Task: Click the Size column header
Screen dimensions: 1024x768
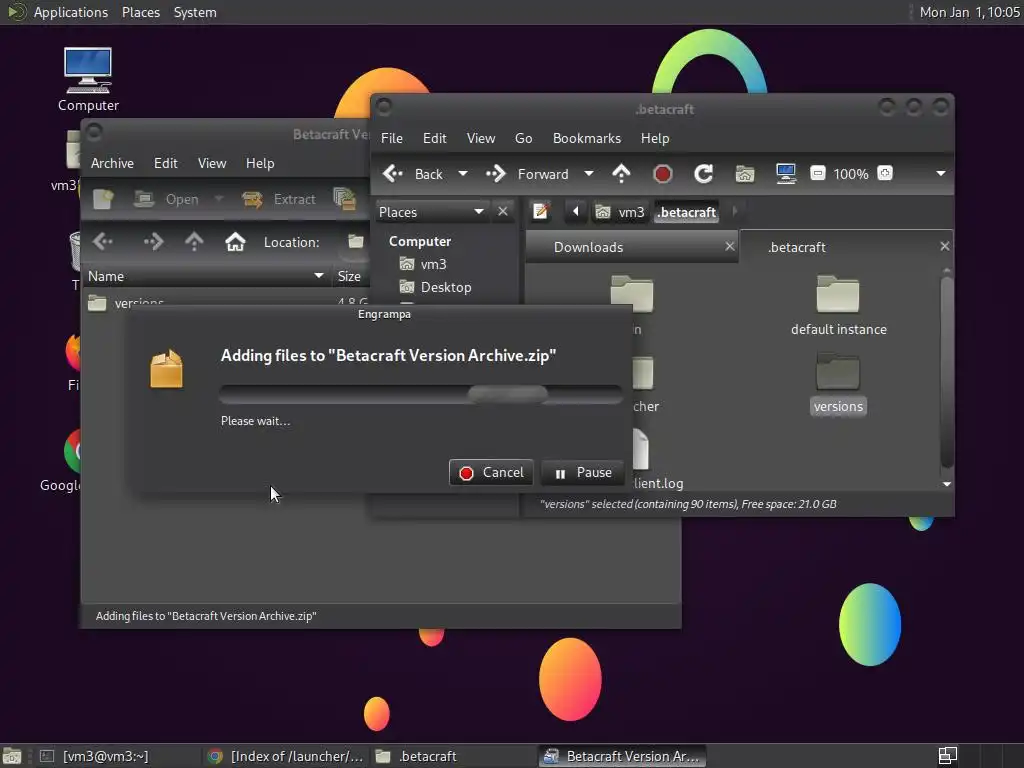Action: 351,276
